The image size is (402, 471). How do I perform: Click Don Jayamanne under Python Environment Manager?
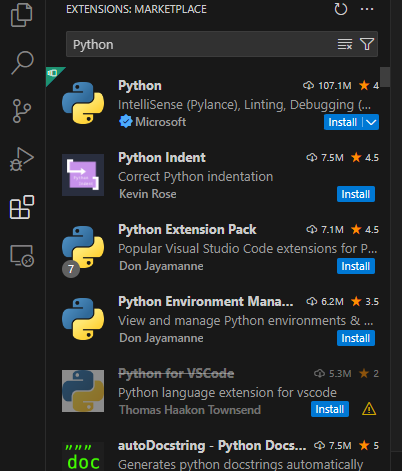[x=161, y=338]
